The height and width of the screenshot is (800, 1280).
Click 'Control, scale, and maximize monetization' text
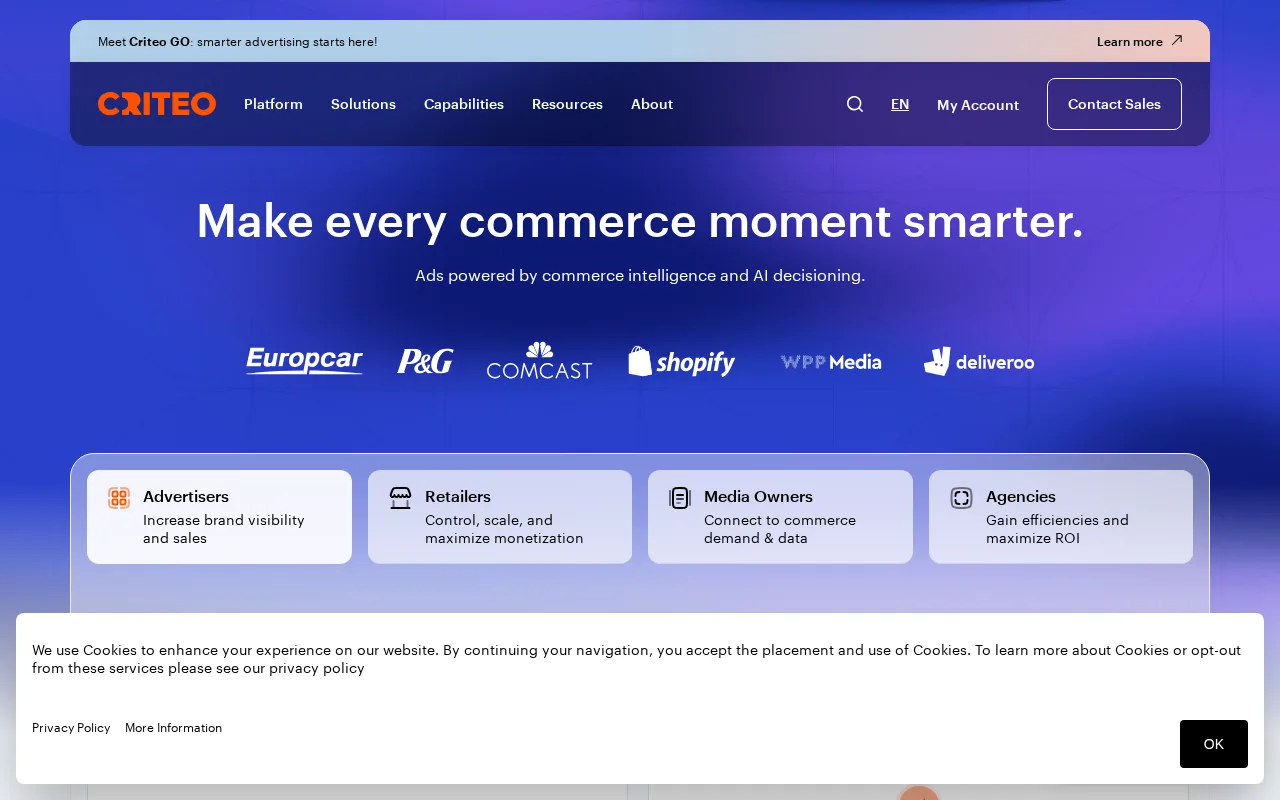[x=504, y=529]
